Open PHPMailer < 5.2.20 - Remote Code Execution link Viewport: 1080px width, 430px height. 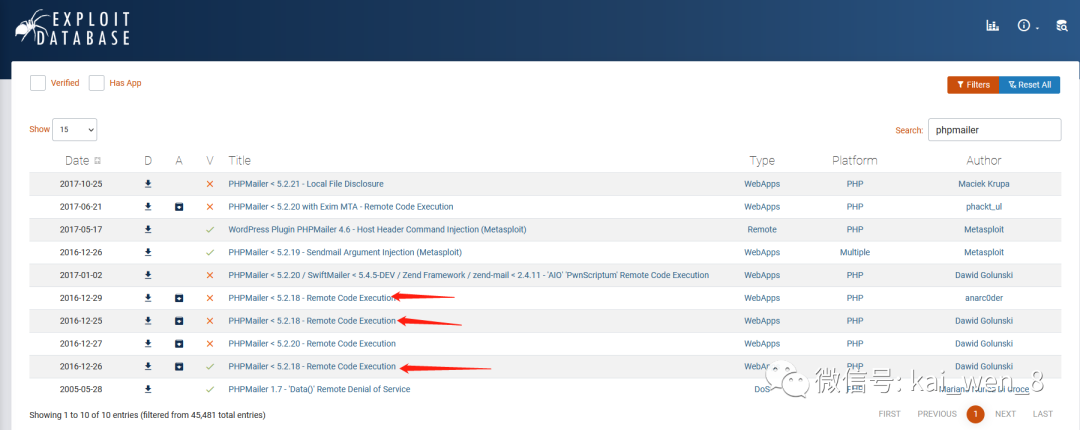click(312, 343)
